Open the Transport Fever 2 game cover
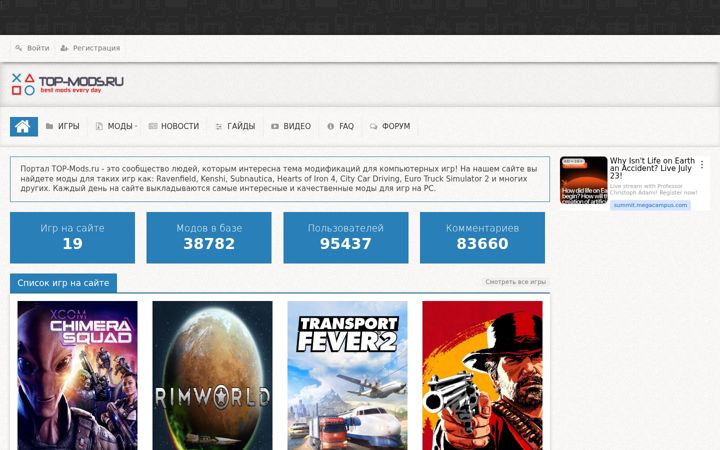This screenshot has width=720, height=450. 348,376
